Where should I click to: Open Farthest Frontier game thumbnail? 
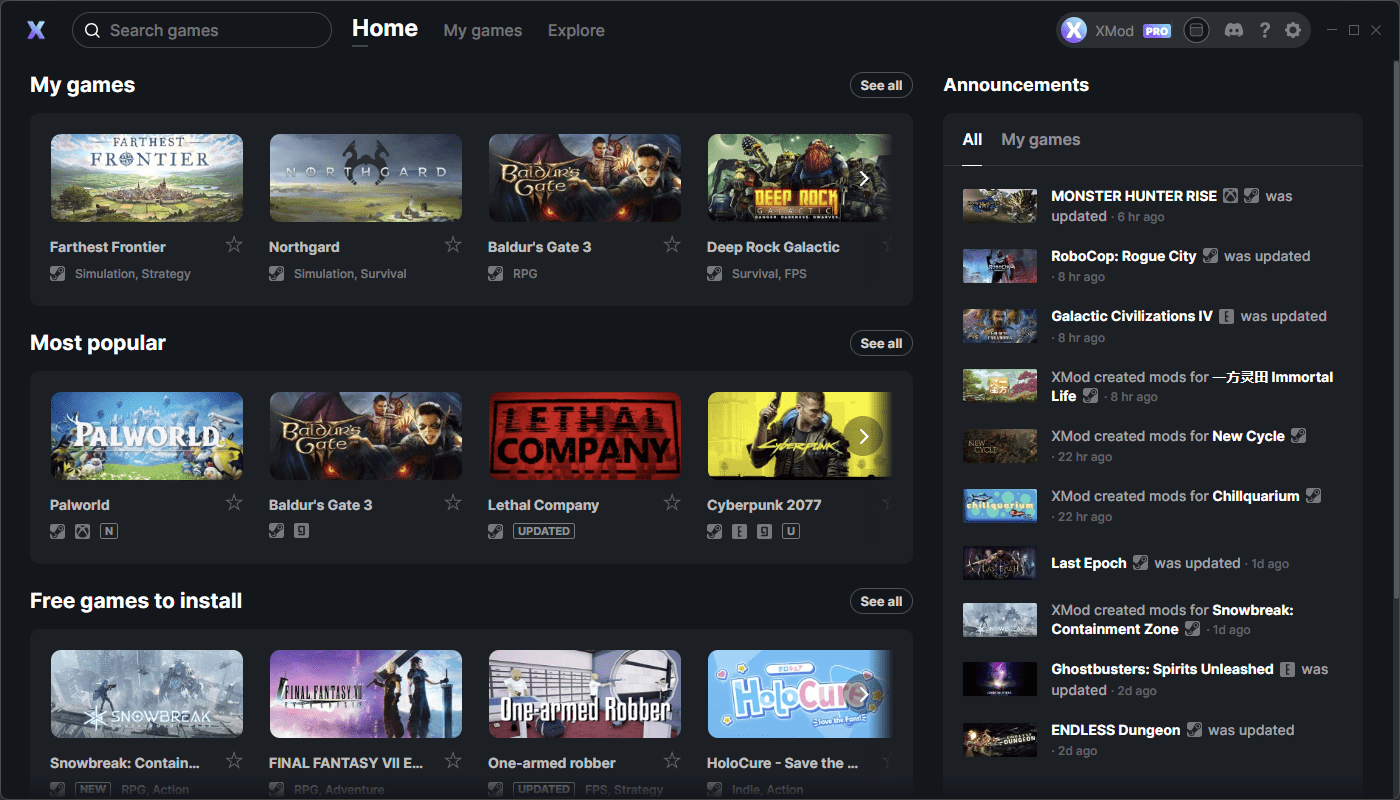coord(147,178)
